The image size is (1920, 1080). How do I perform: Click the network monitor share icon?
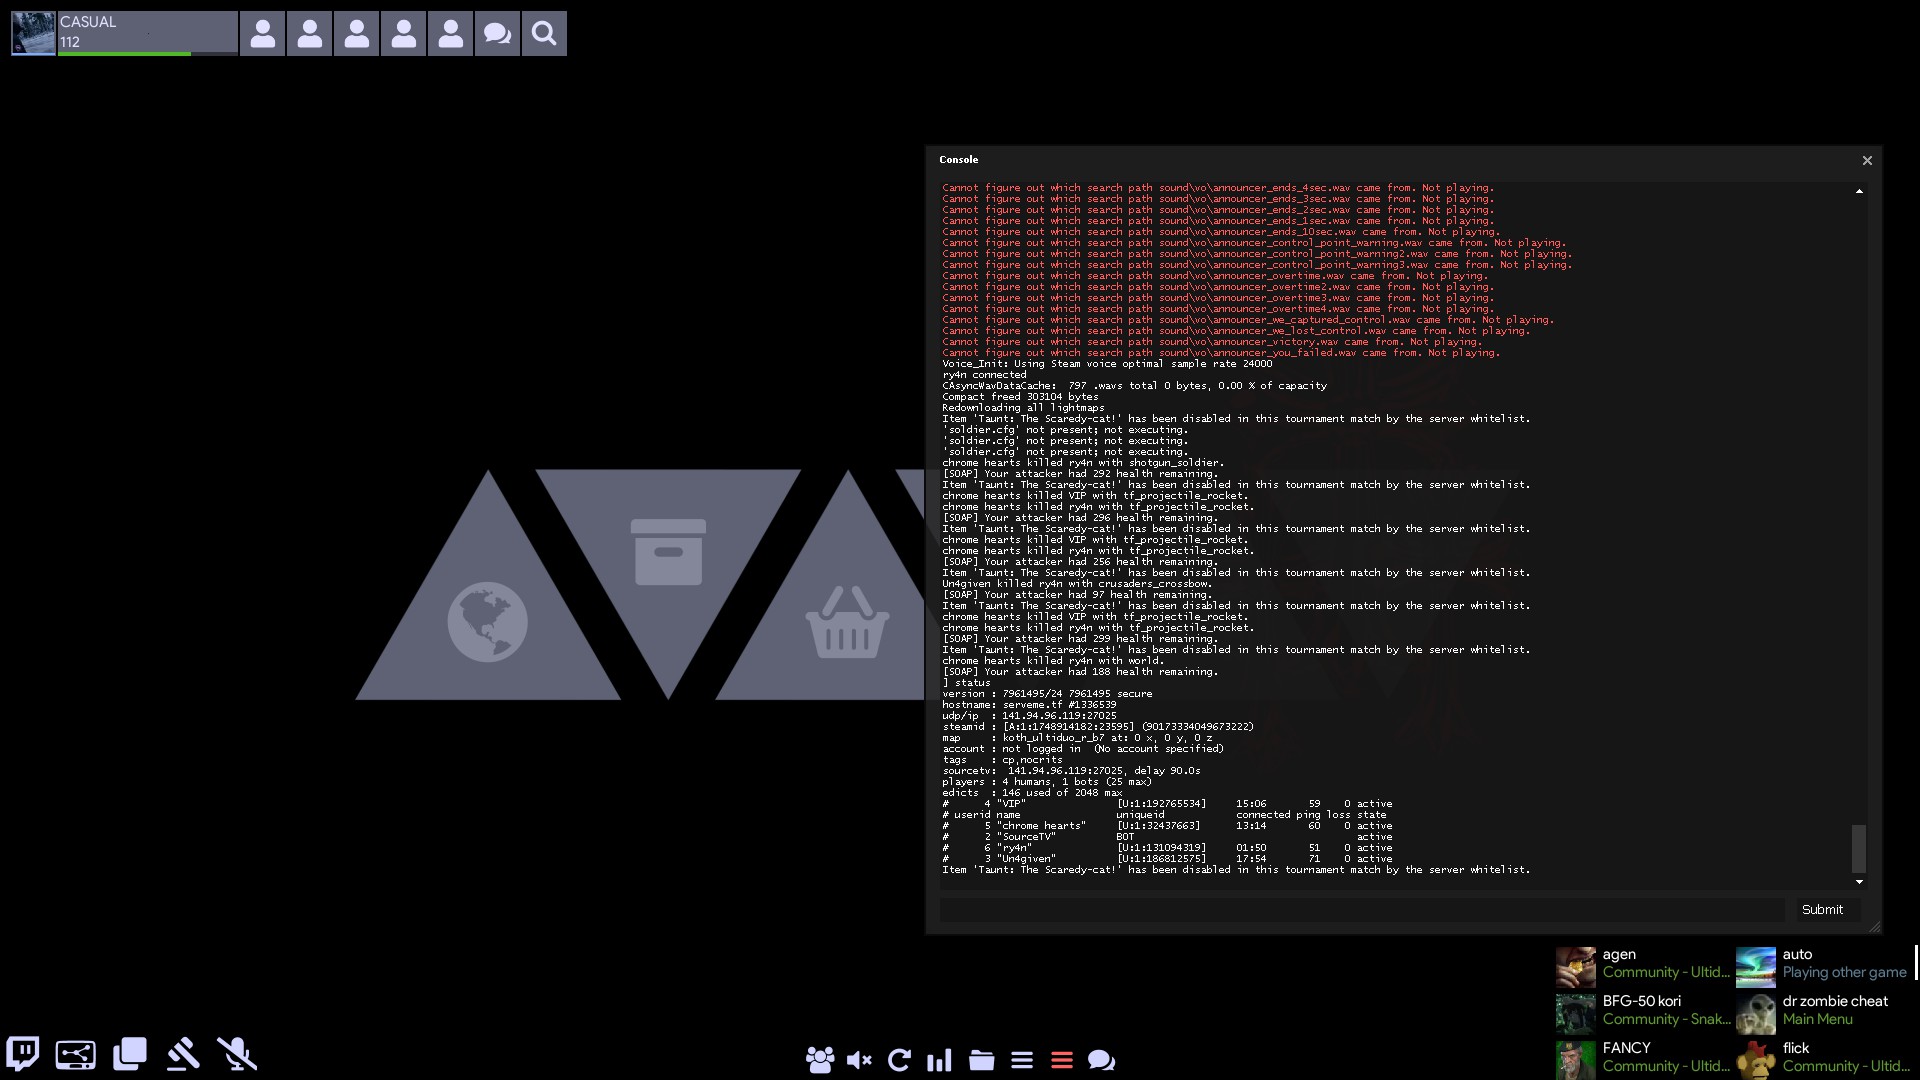click(76, 1054)
